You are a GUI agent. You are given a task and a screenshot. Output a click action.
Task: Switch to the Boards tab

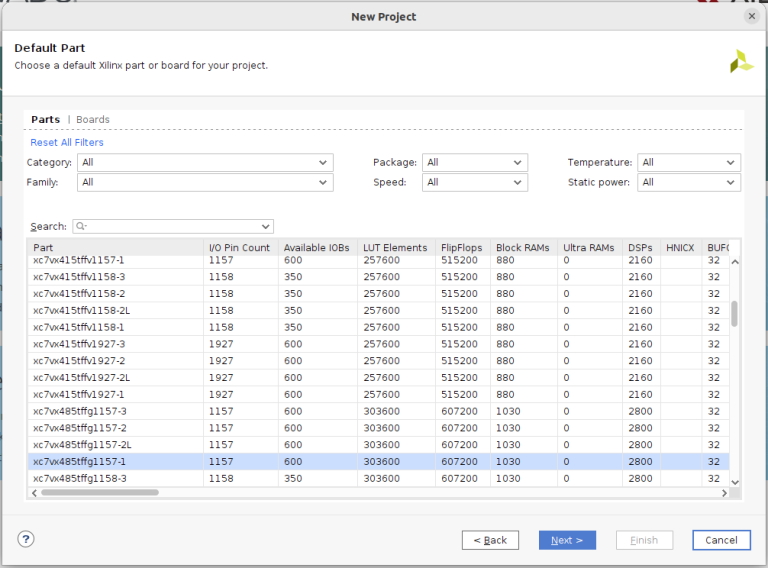[x=93, y=120]
